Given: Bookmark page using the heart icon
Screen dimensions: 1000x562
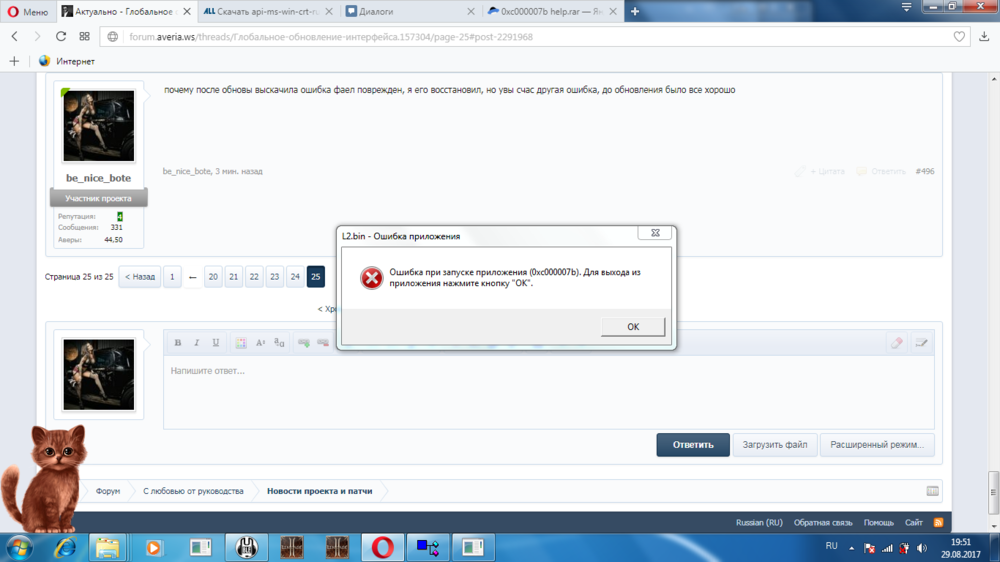Looking at the screenshot, I should (959, 37).
